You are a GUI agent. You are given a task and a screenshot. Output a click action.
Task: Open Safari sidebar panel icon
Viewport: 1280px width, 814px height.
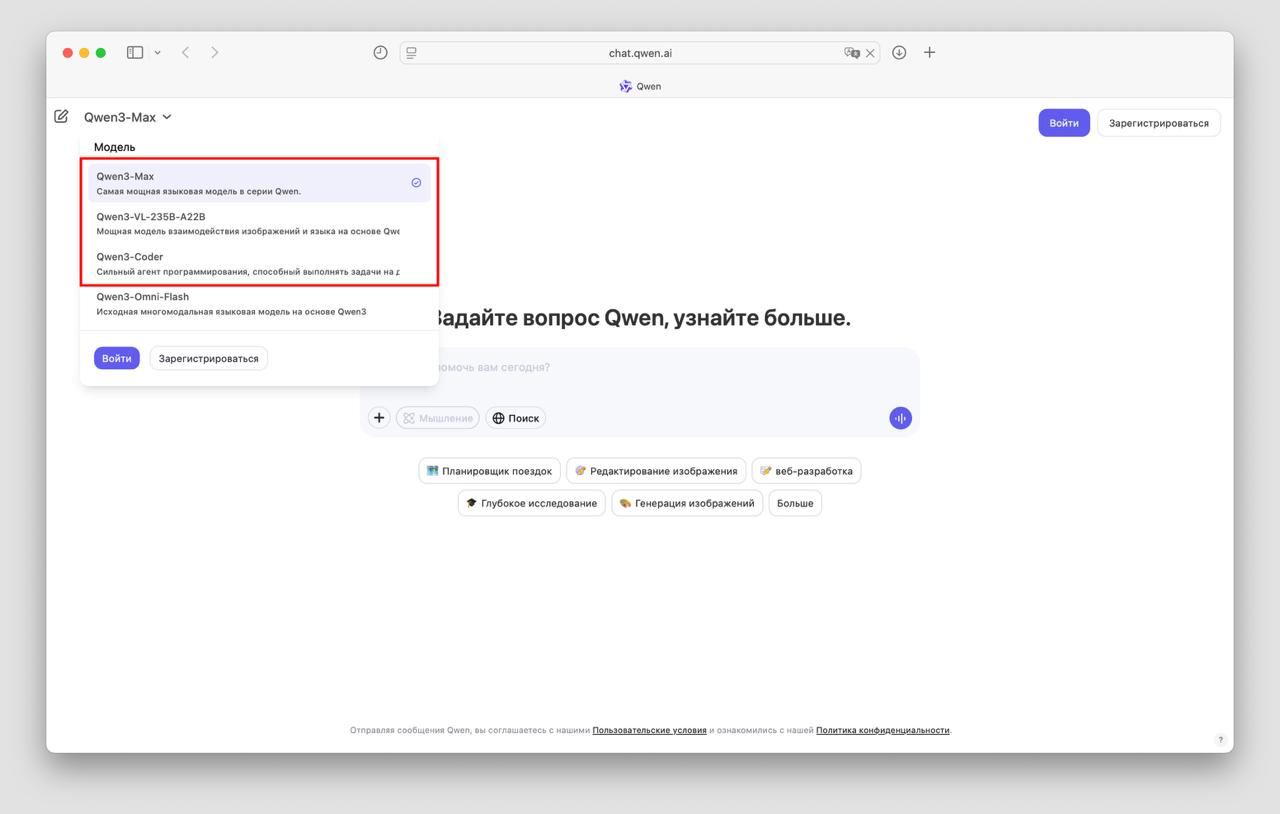click(135, 53)
